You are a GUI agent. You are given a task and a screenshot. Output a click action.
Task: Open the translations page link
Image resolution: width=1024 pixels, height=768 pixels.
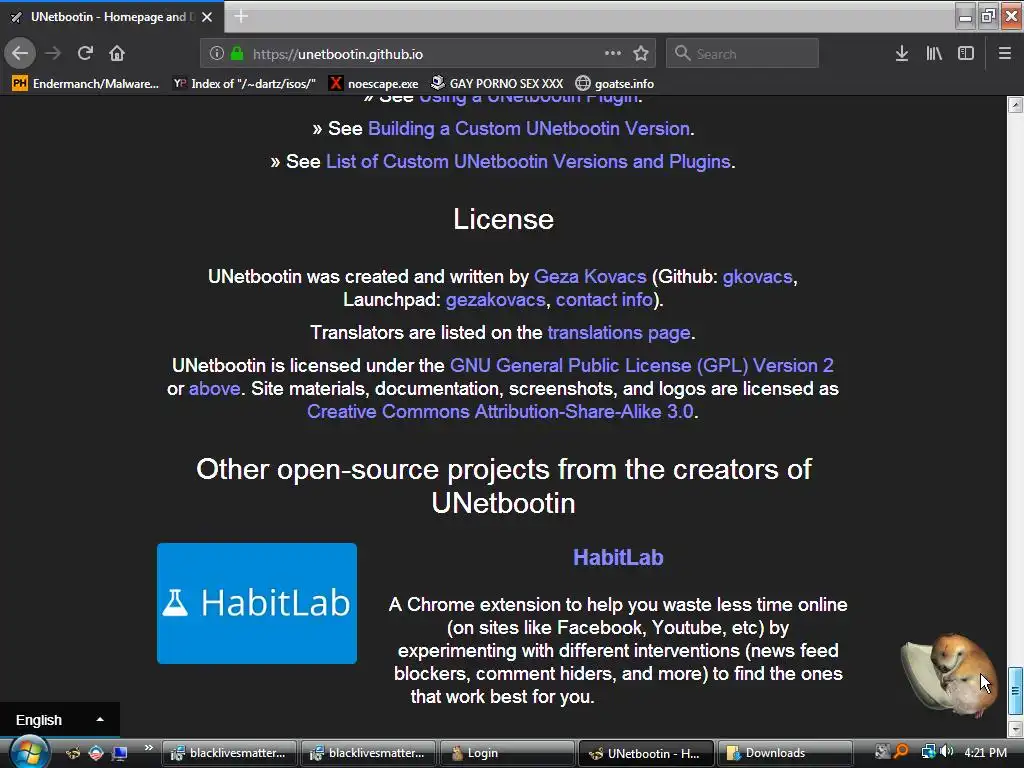coord(619,333)
